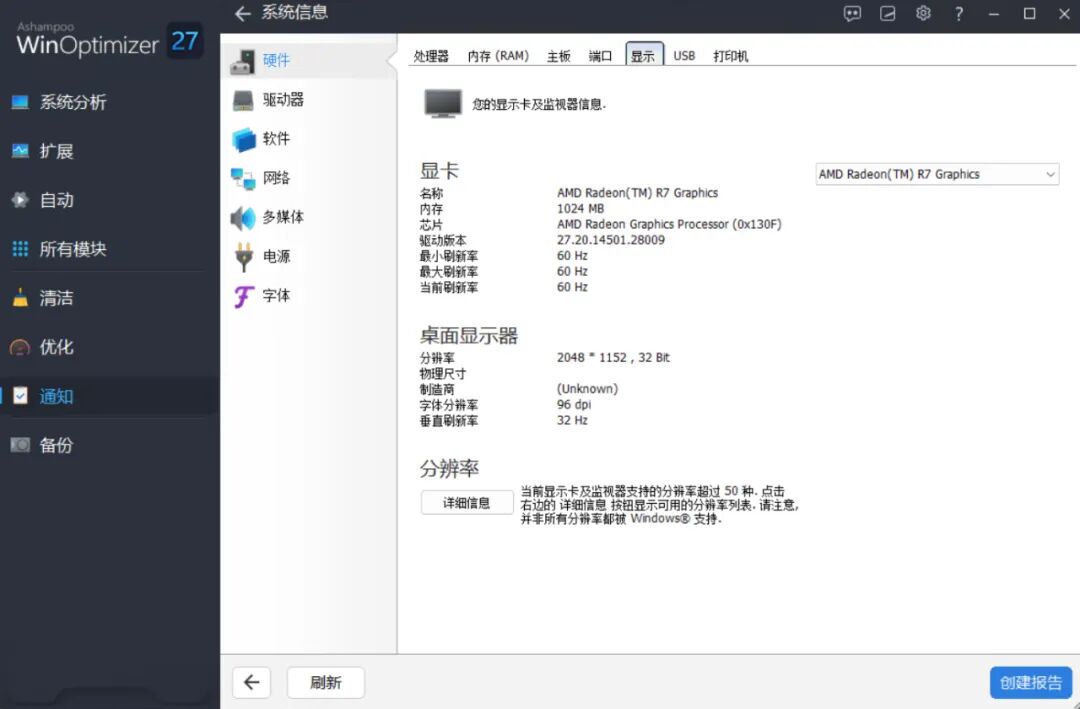Click driver version 27.20.14501.28009
This screenshot has height=709, width=1080.
pyautogui.click(x=611, y=240)
